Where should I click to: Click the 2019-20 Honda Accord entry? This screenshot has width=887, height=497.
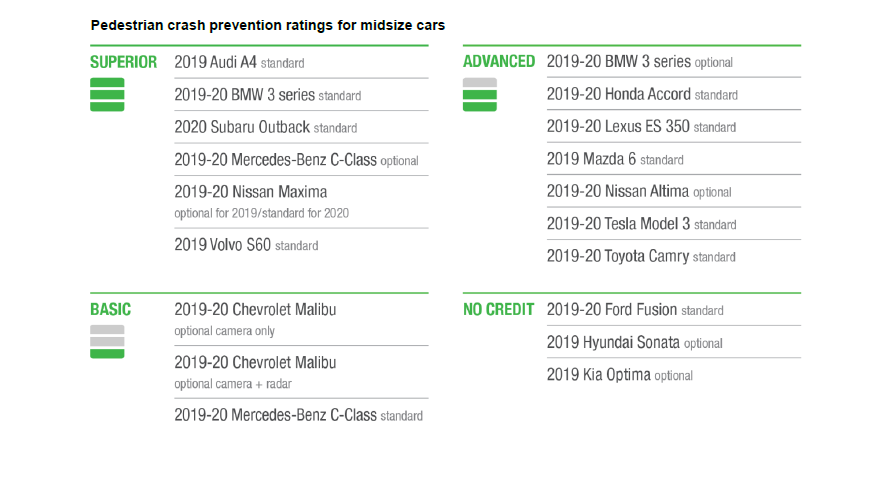coord(642,94)
